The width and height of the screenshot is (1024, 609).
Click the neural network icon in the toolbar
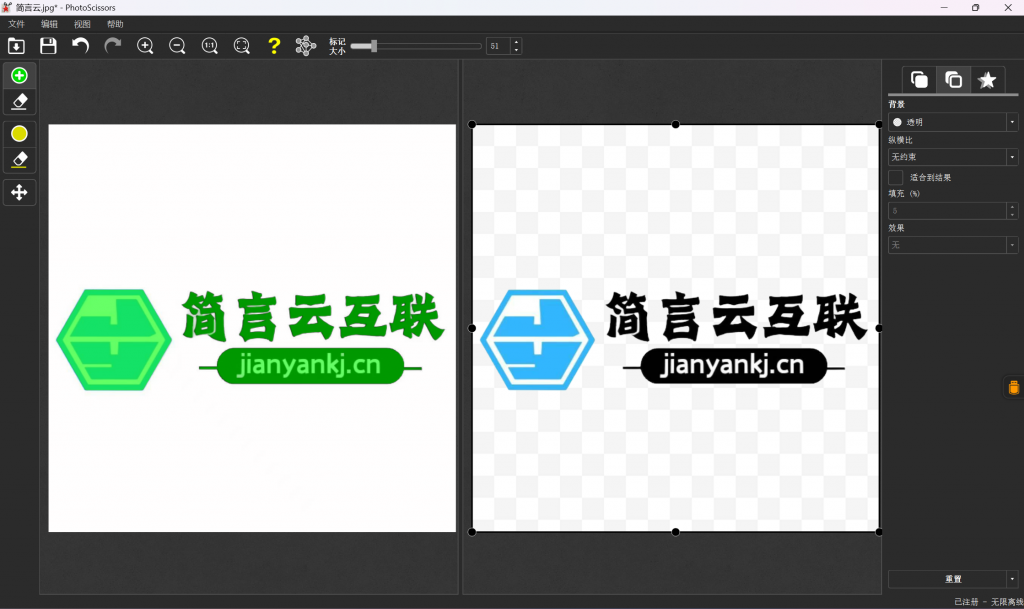pyautogui.click(x=306, y=46)
